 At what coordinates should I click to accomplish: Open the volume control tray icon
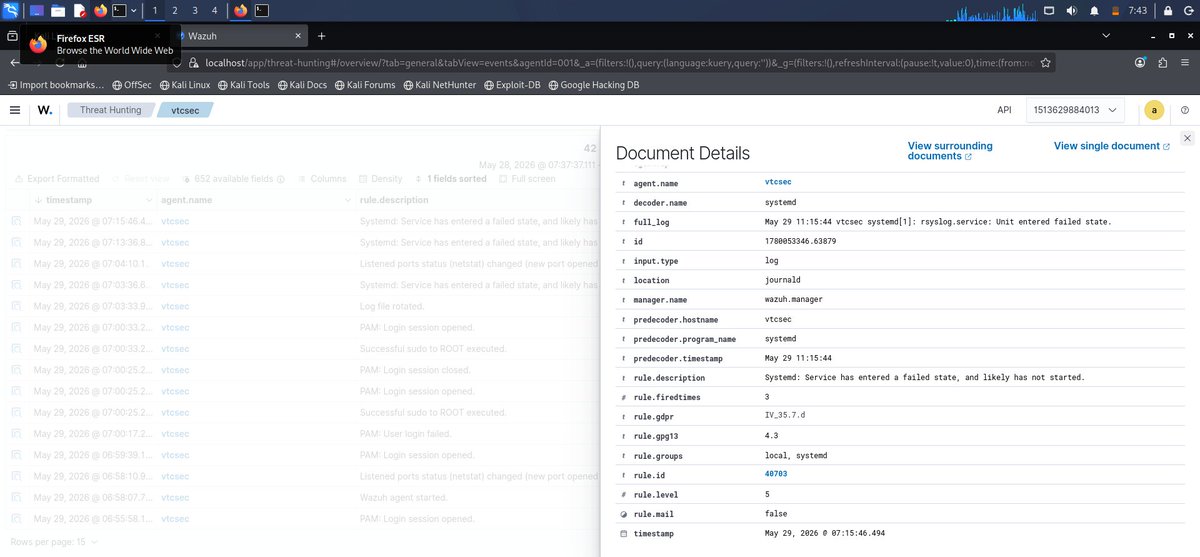pos(1071,10)
